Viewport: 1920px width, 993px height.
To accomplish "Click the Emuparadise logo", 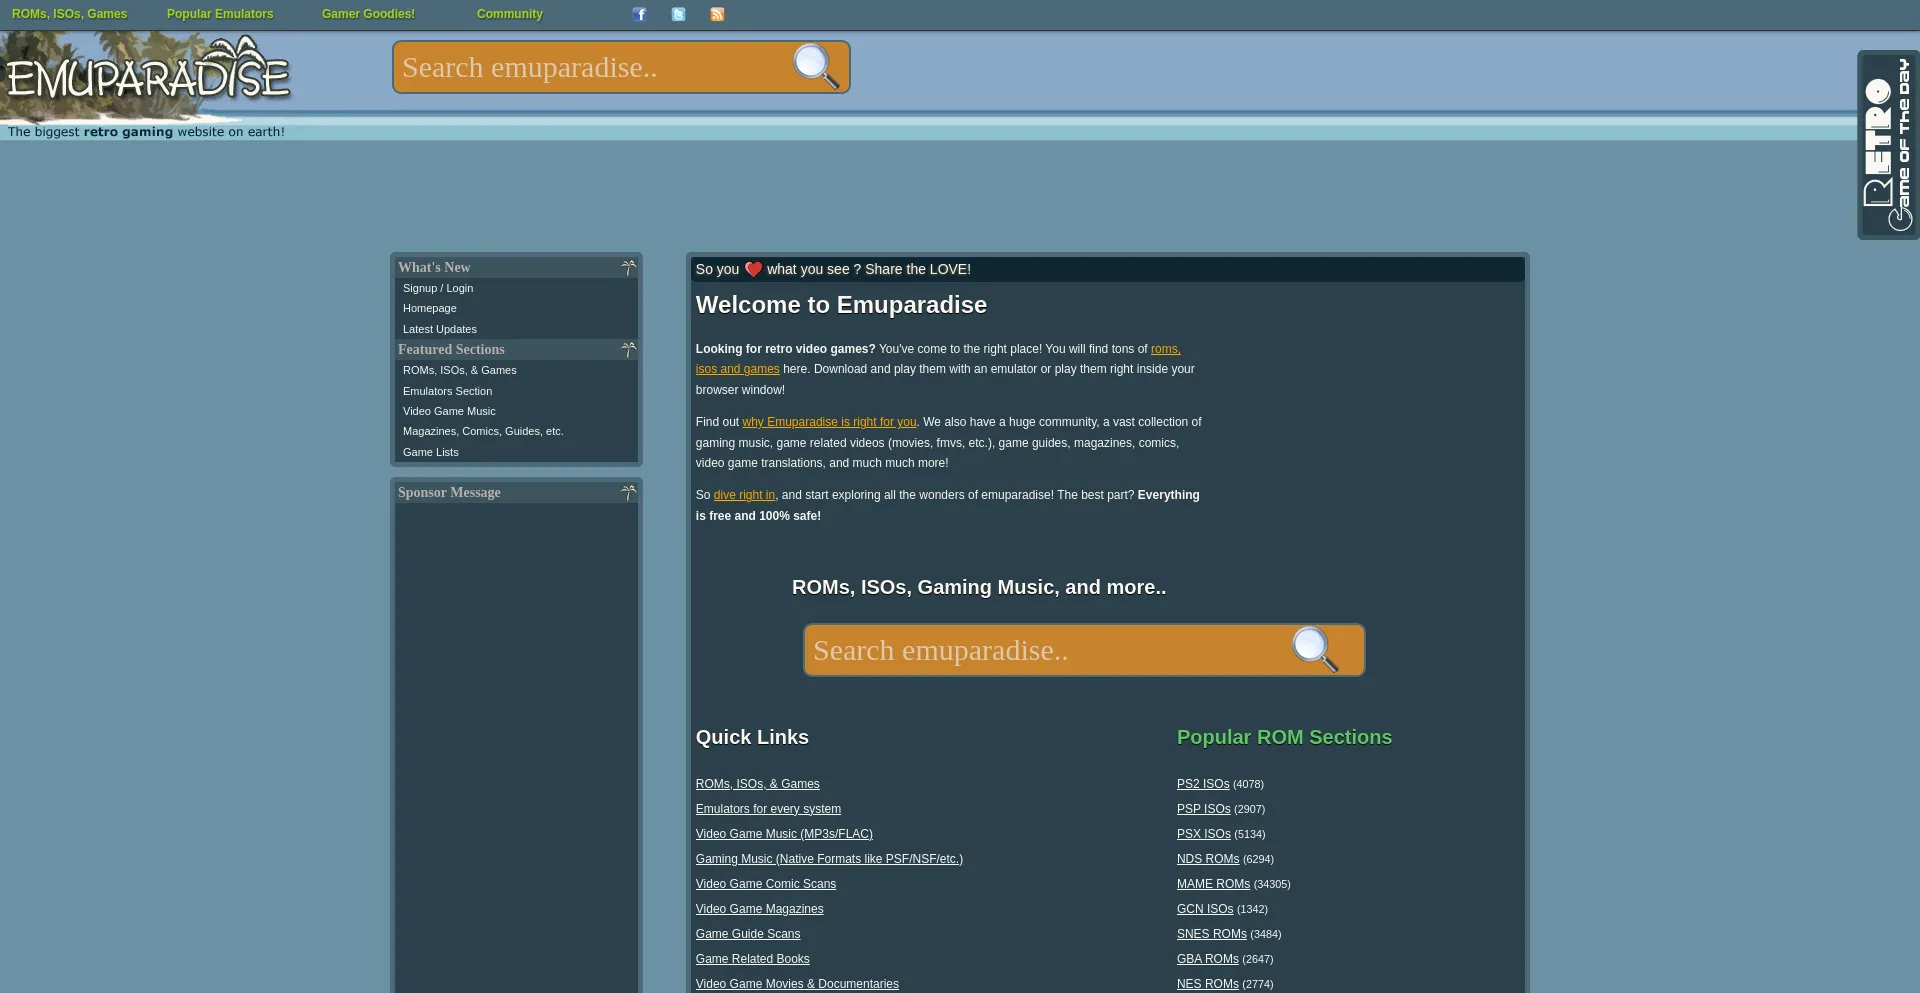I will [x=148, y=75].
